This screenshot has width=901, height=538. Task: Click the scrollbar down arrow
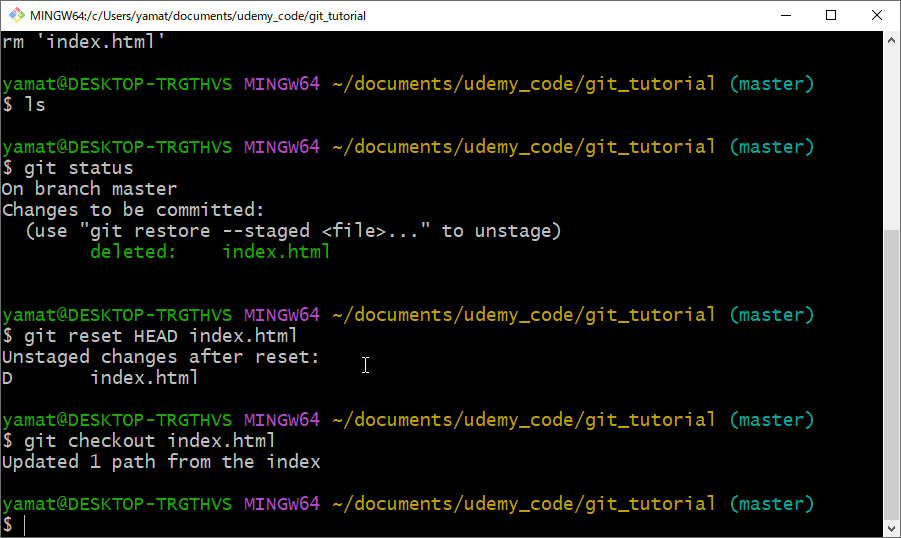coord(891,528)
